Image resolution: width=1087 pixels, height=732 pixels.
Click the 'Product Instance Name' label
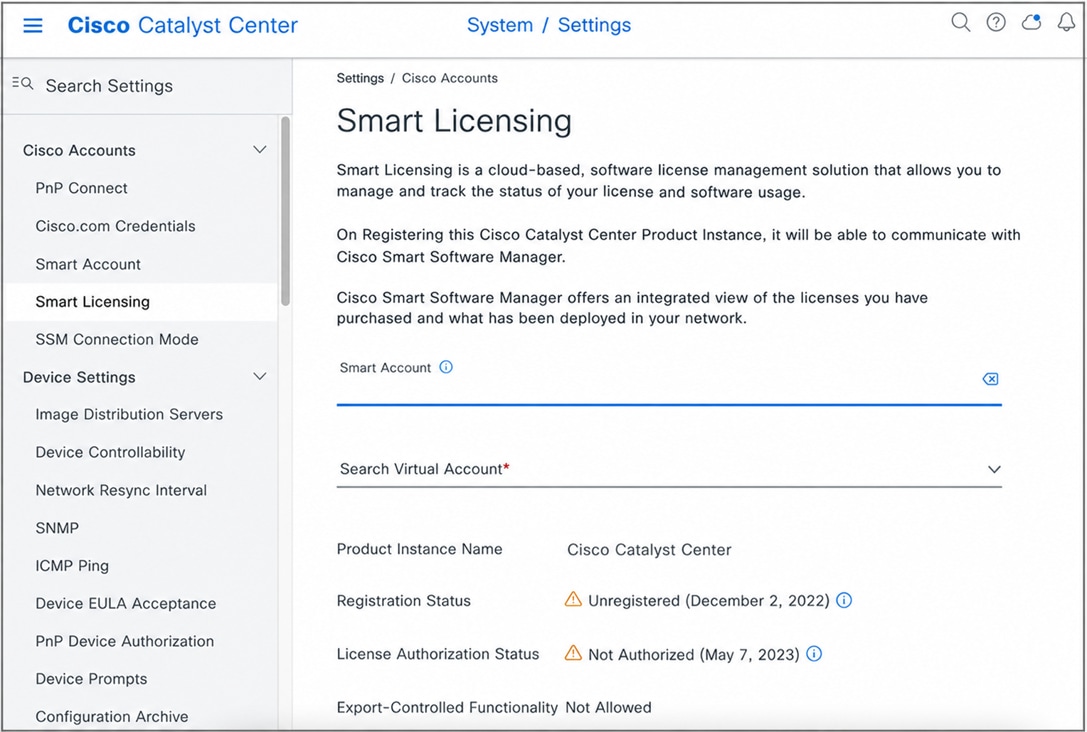click(419, 549)
